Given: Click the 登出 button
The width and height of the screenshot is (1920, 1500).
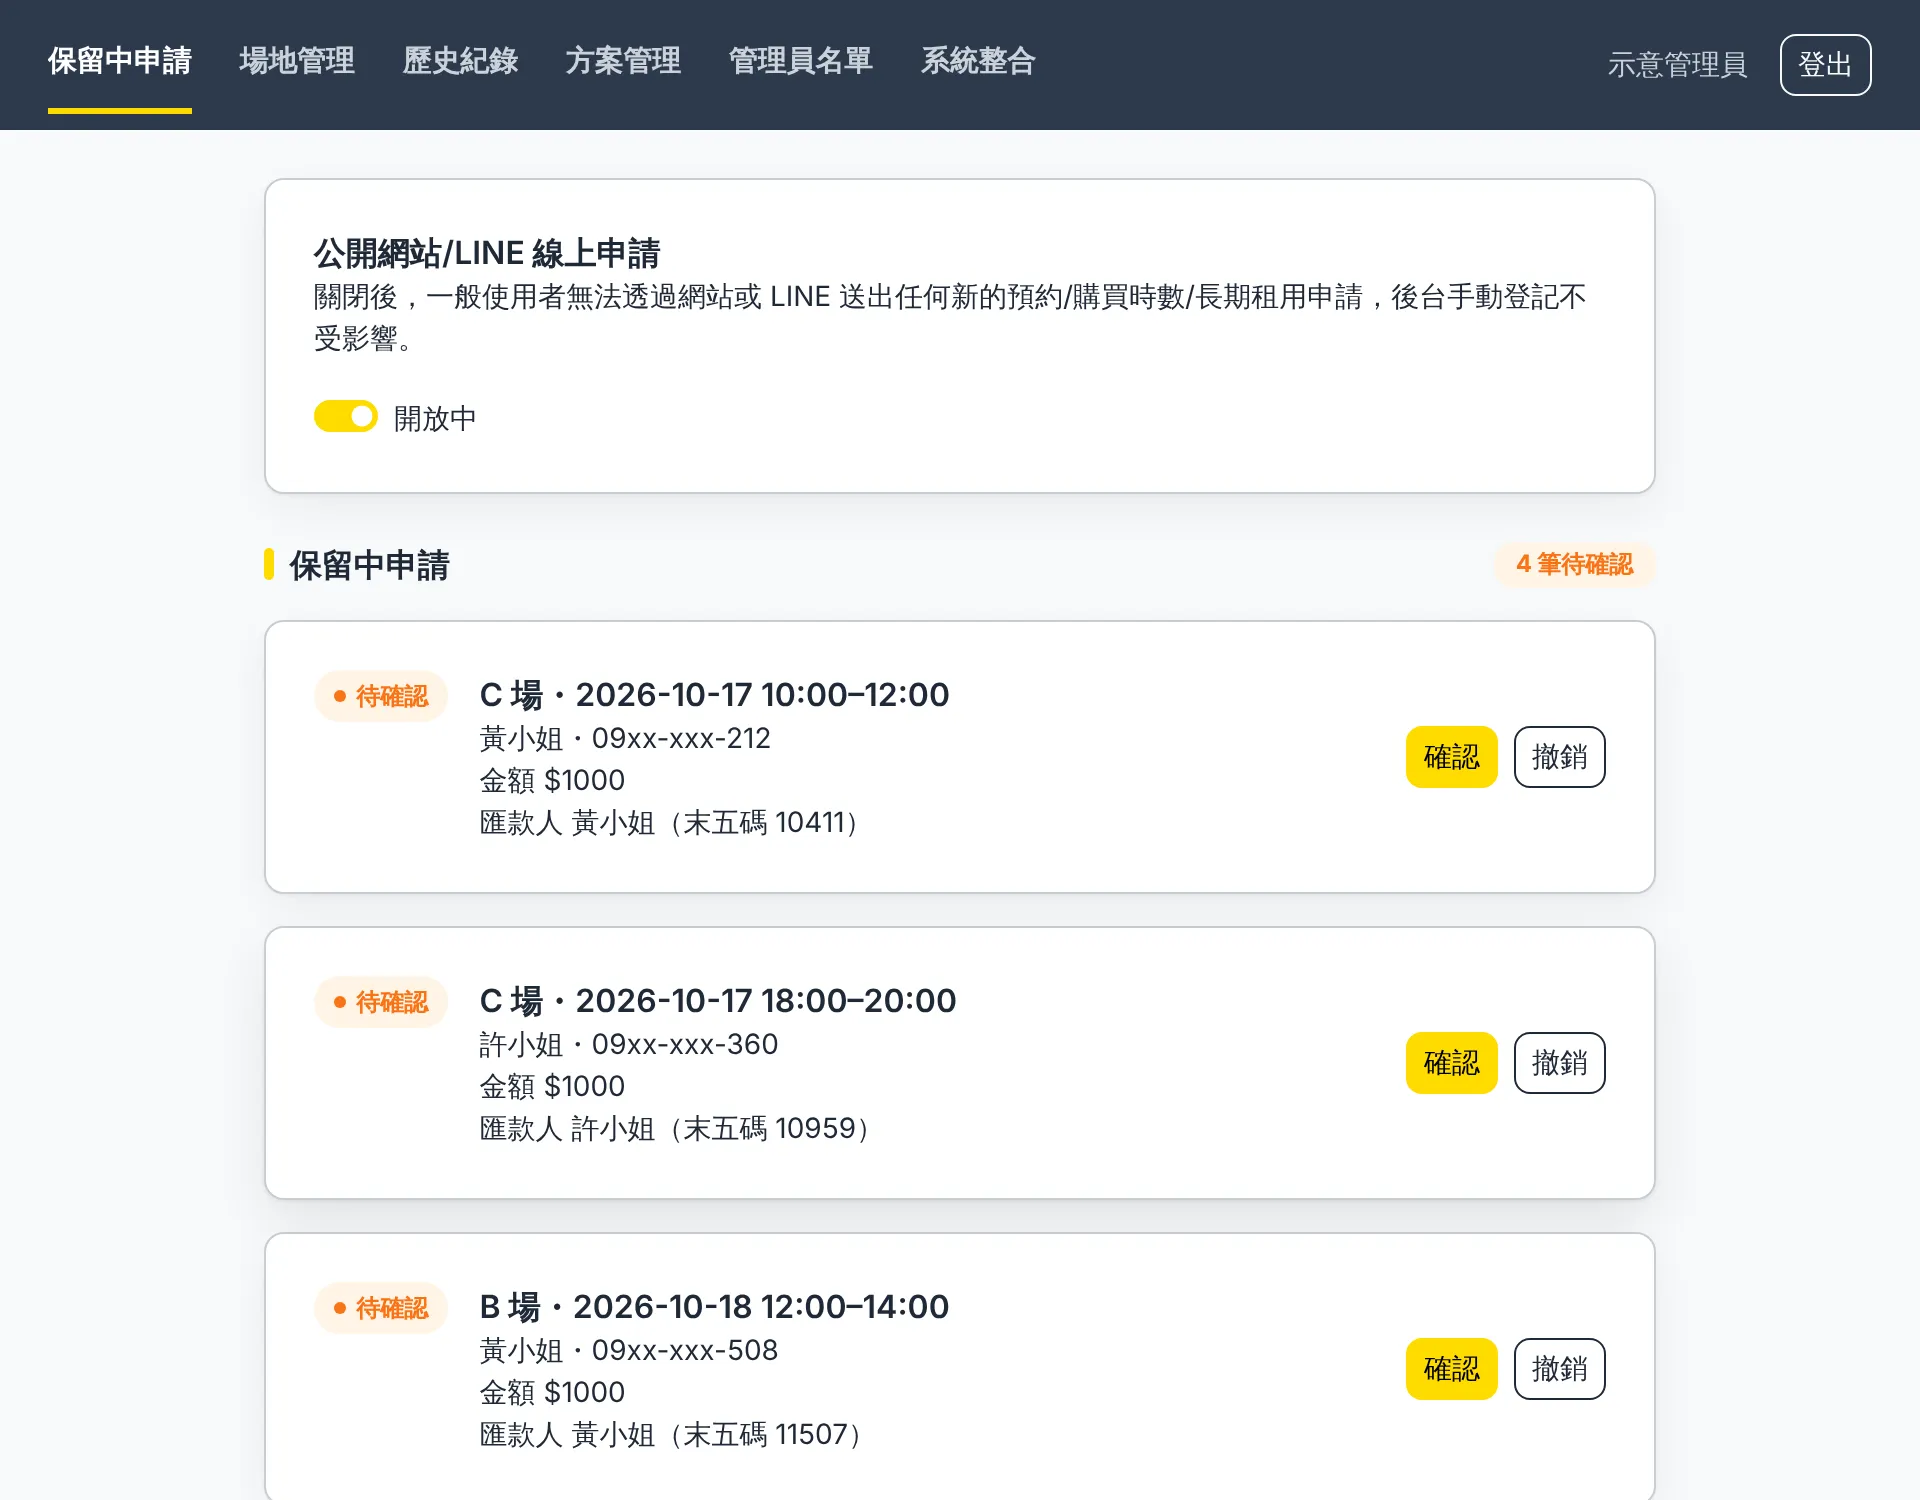Looking at the screenshot, I should coord(1825,65).
